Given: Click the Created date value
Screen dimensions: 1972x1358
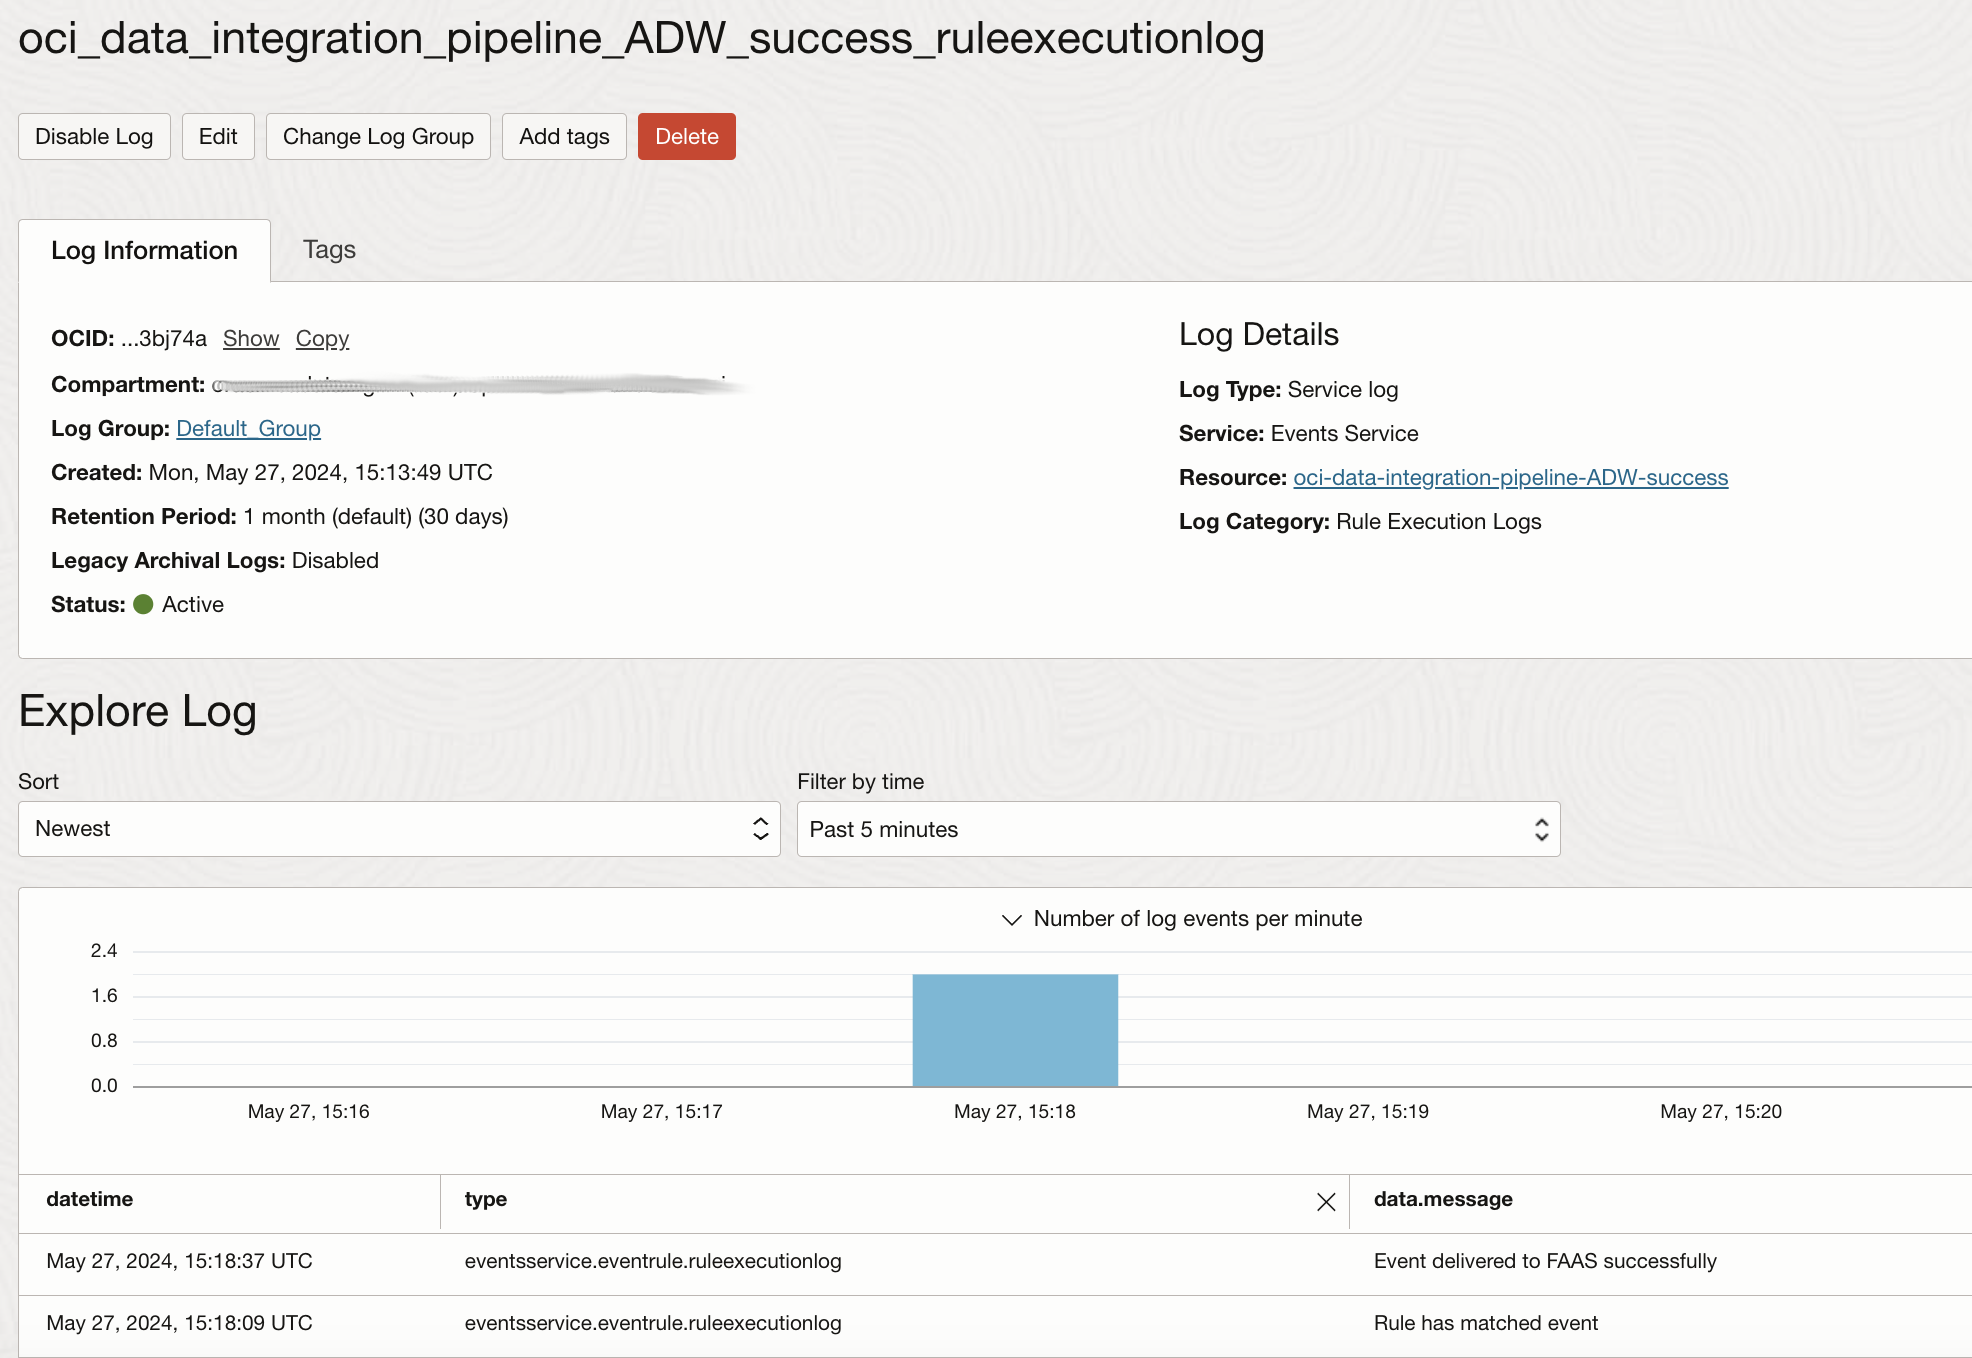Looking at the screenshot, I should (320, 472).
